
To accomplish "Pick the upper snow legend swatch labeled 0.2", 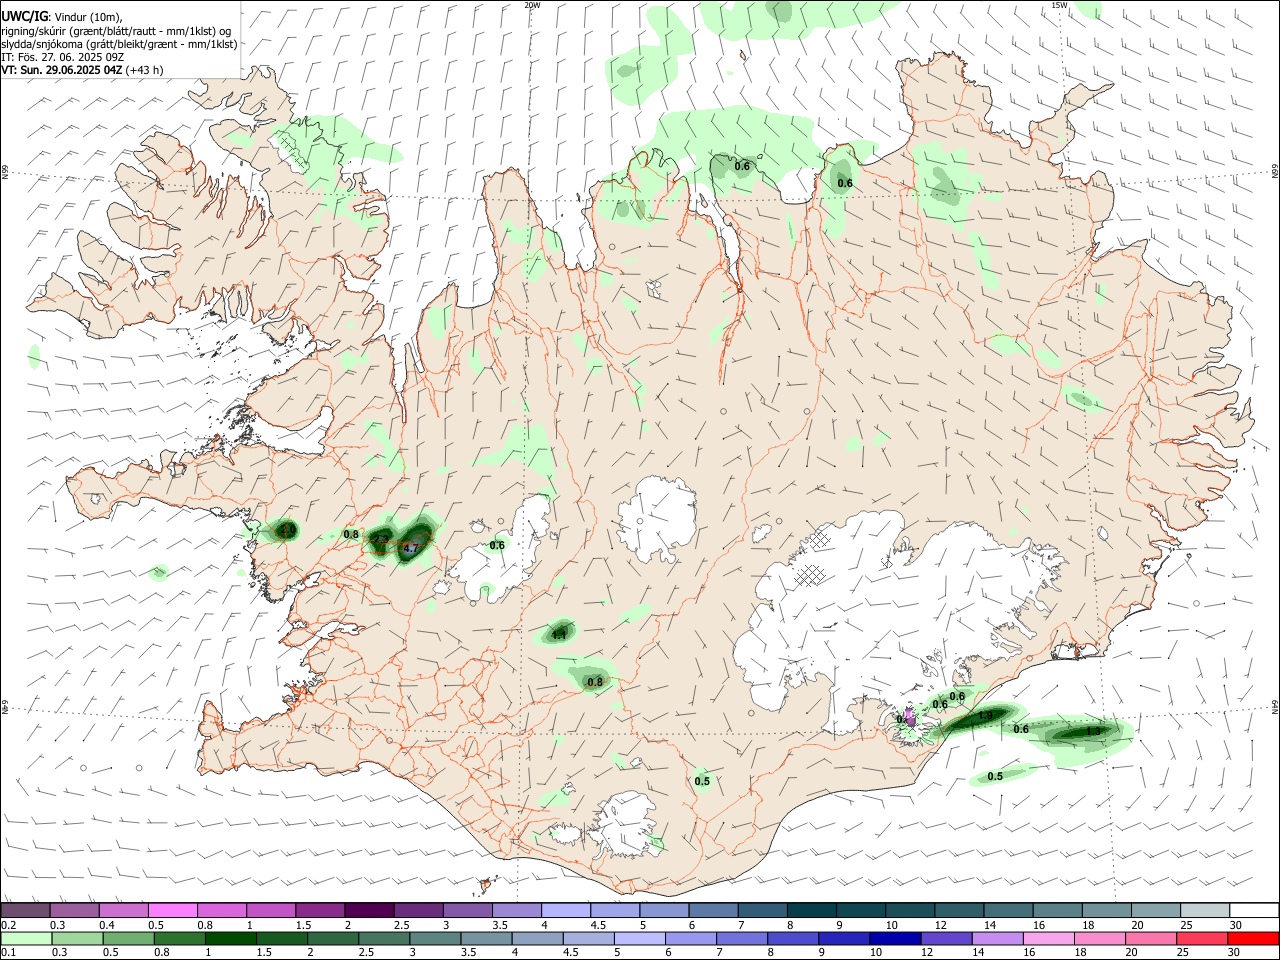I will point(25,911).
